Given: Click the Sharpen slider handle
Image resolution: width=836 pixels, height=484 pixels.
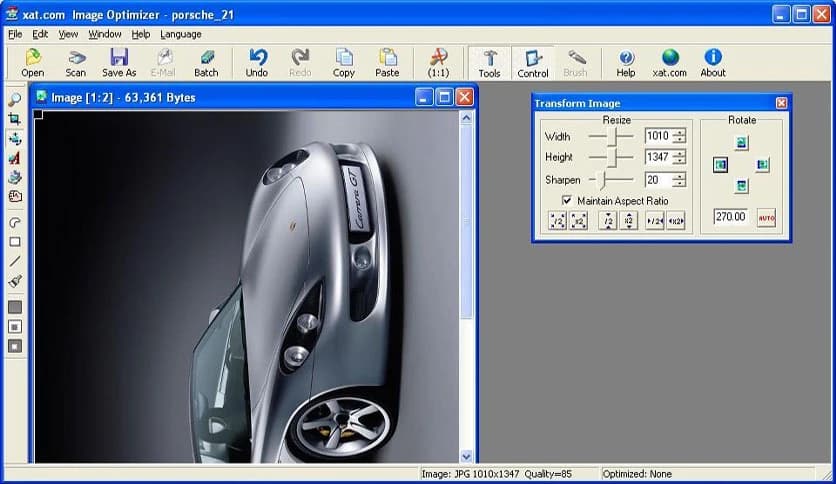Looking at the screenshot, I should pyautogui.click(x=602, y=180).
